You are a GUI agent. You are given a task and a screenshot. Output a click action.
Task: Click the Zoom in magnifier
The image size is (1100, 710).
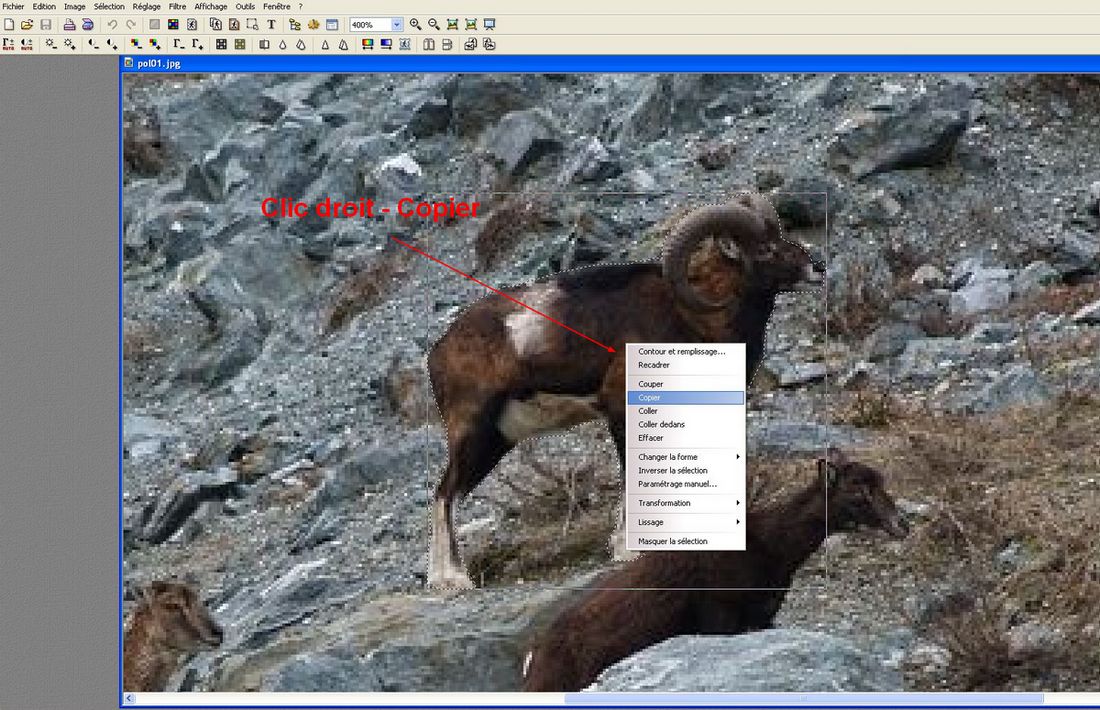click(x=415, y=24)
